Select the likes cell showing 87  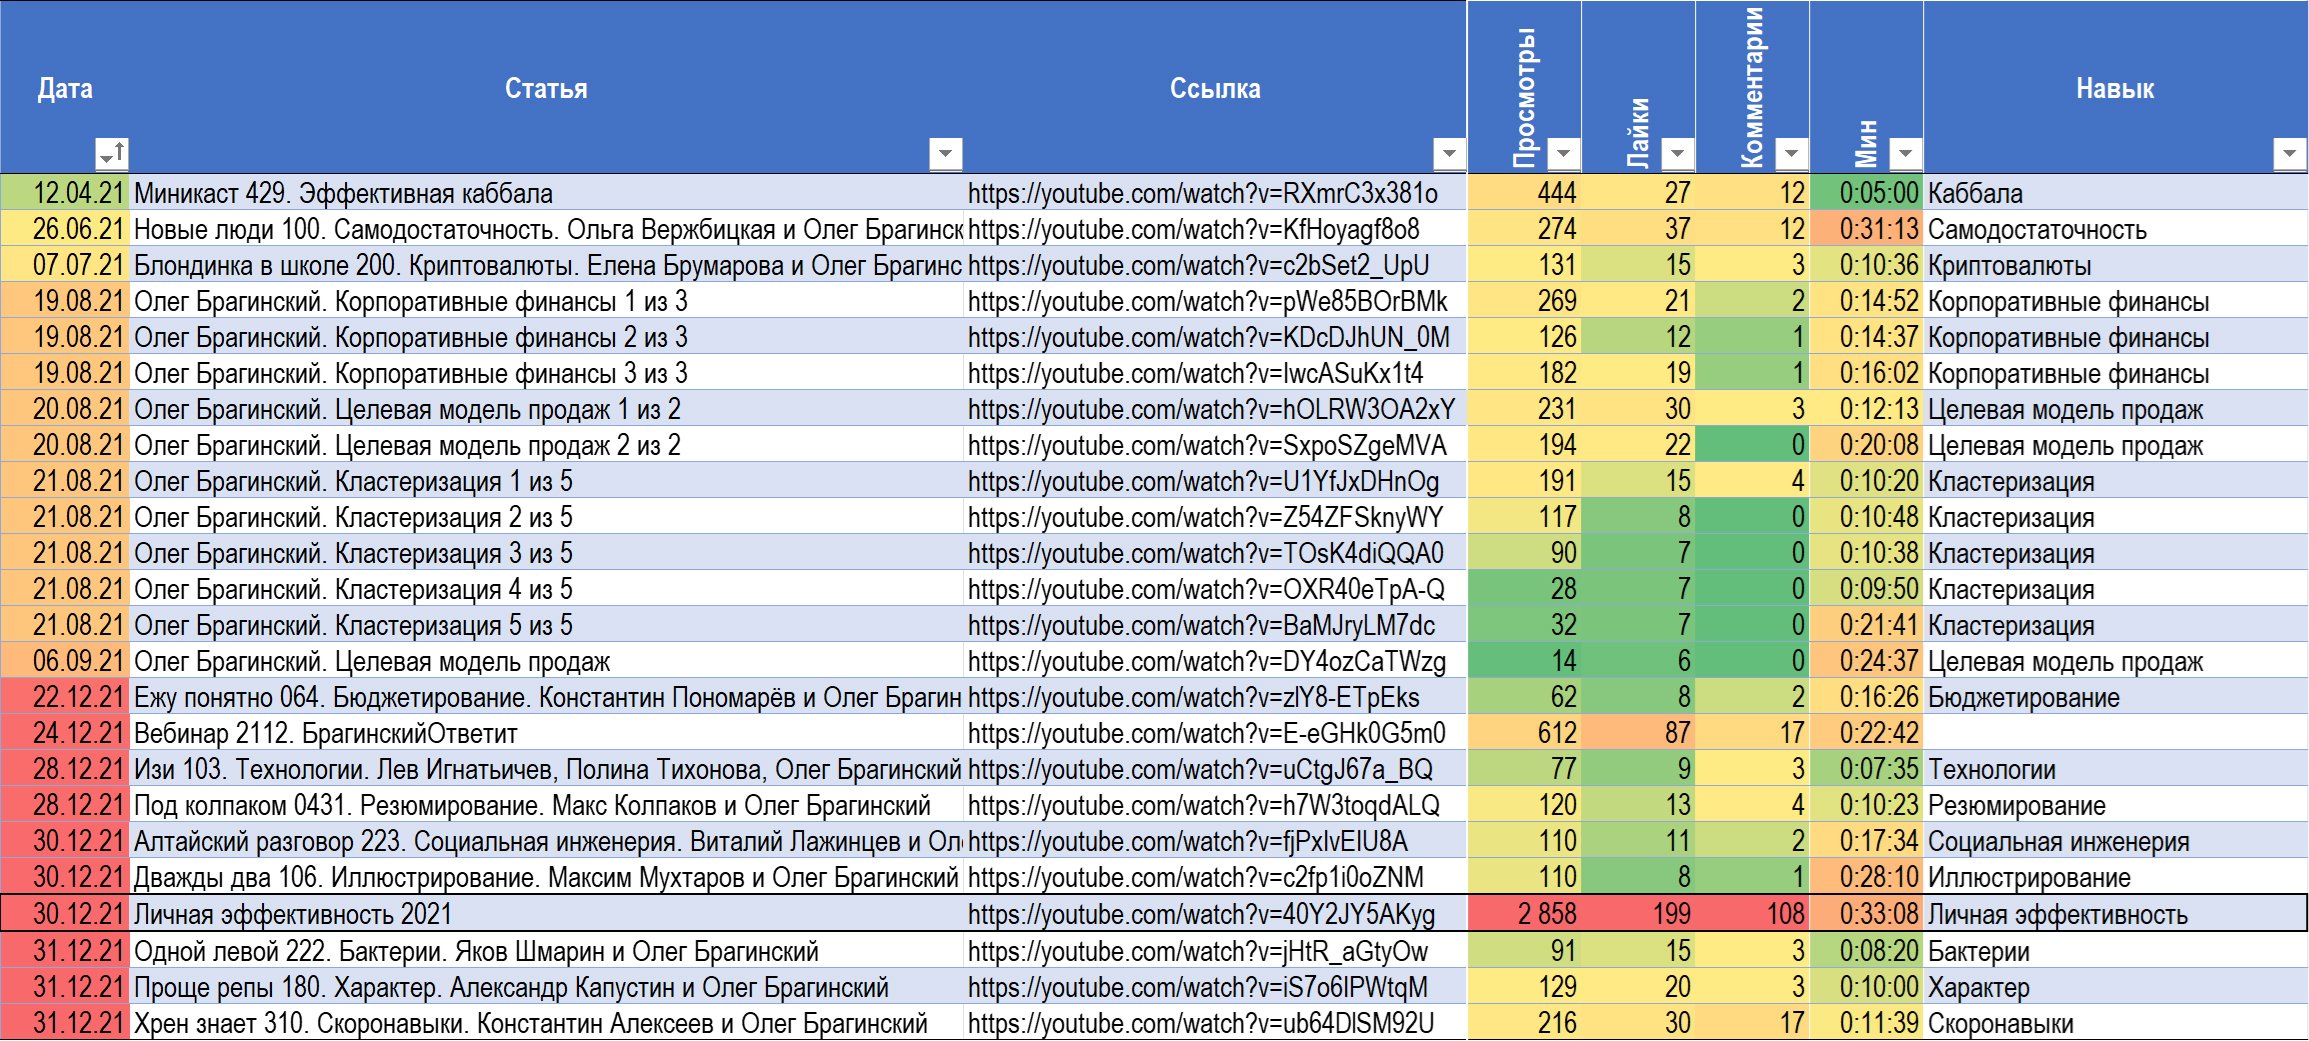click(x=1638, y=733)
